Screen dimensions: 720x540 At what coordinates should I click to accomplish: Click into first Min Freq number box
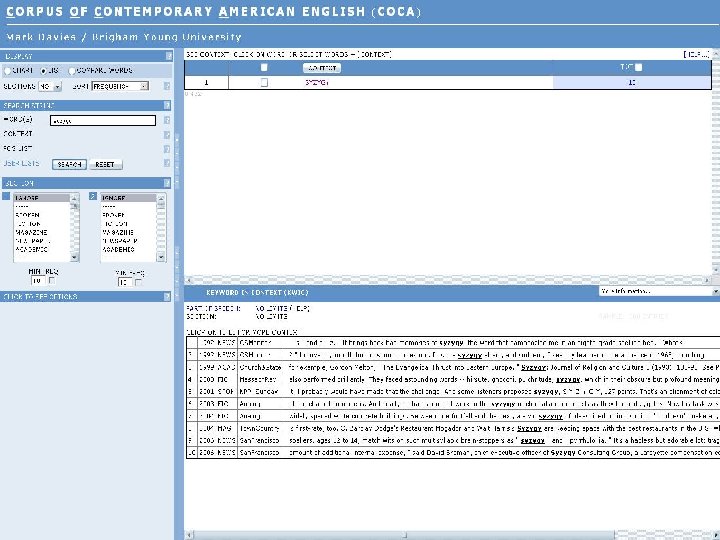38,281
